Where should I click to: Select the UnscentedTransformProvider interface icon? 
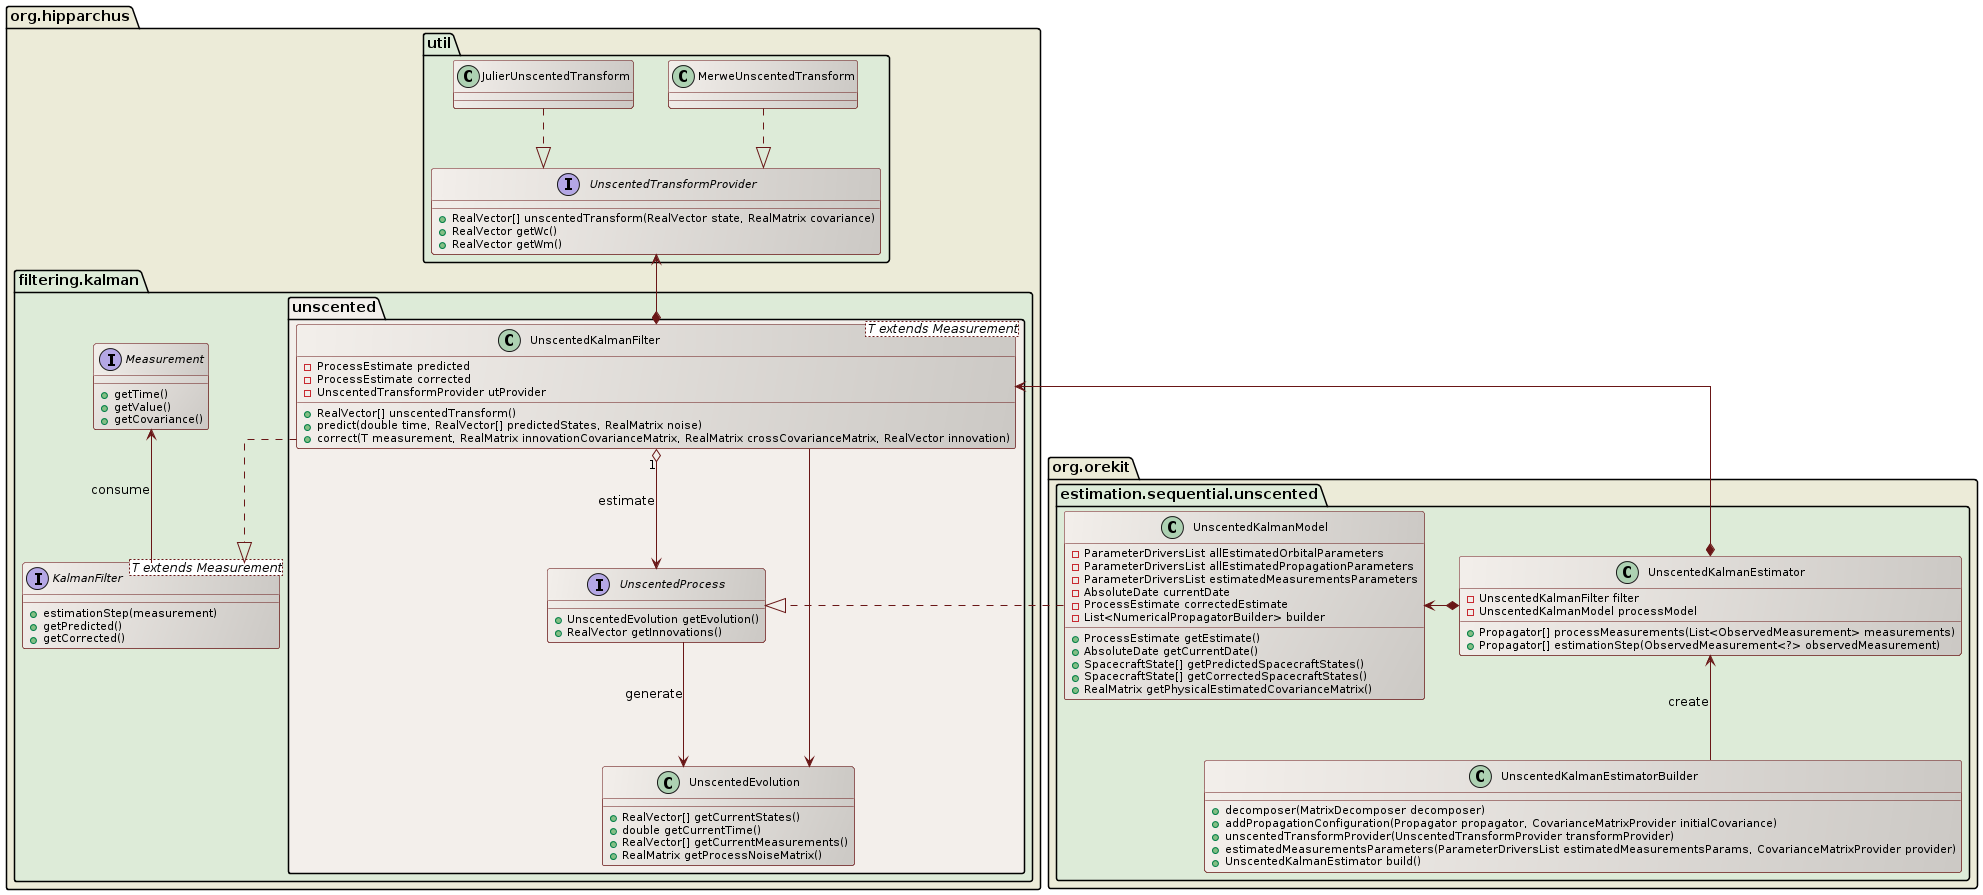(x=569, y=184)
